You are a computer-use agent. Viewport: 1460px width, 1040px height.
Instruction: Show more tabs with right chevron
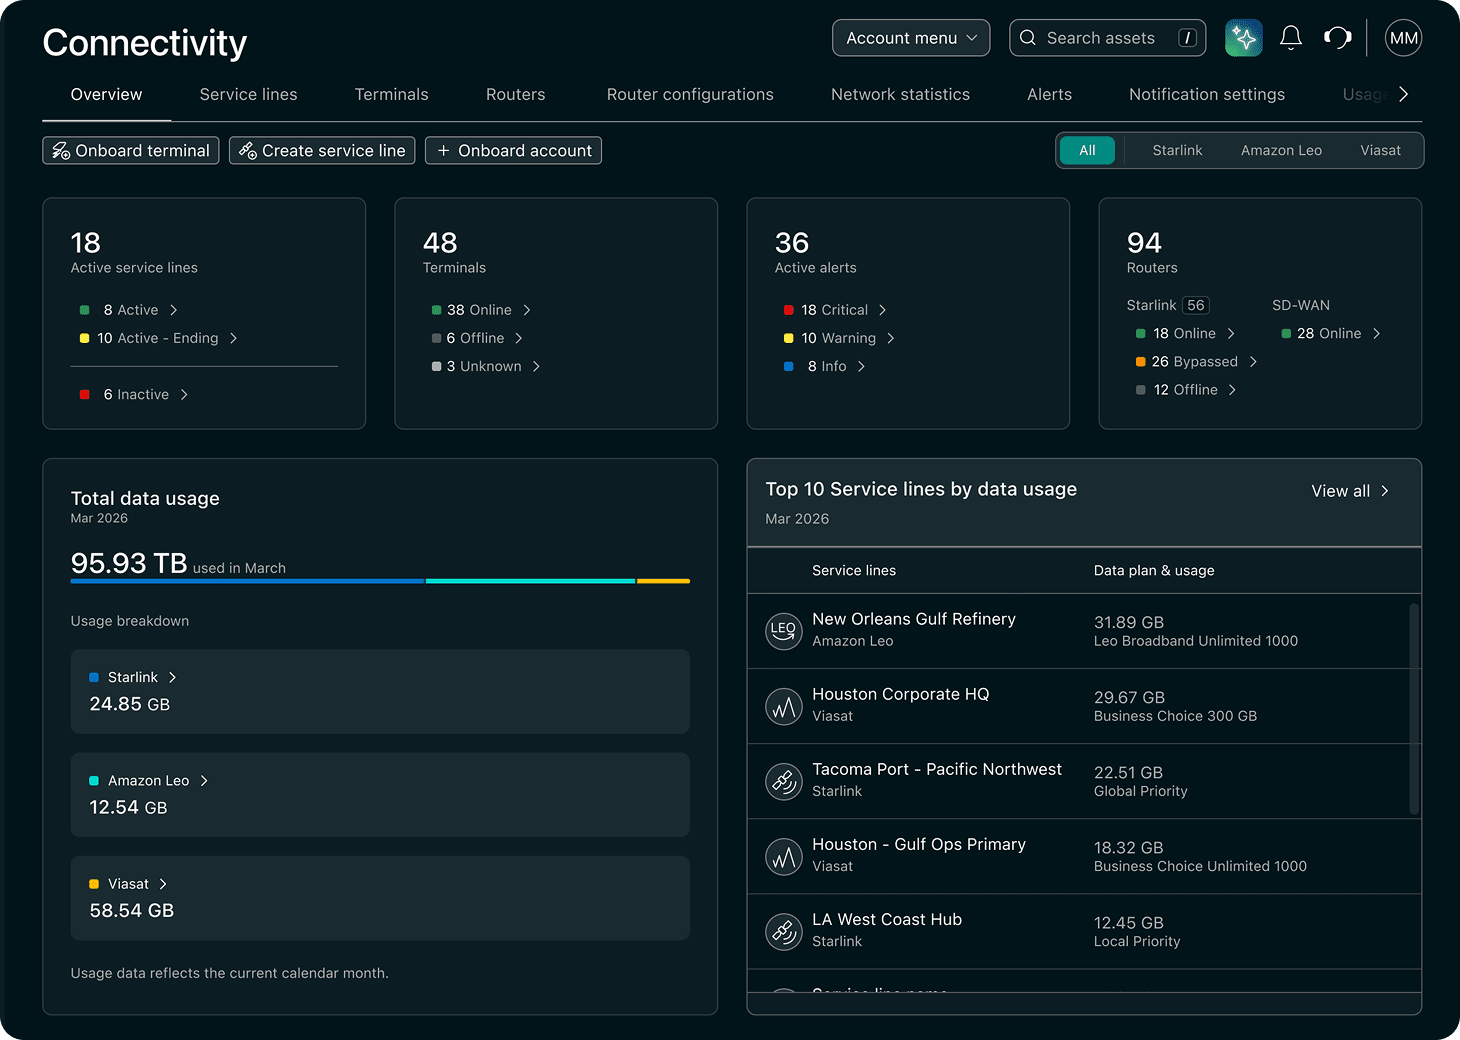click(x=1404, y=94)
